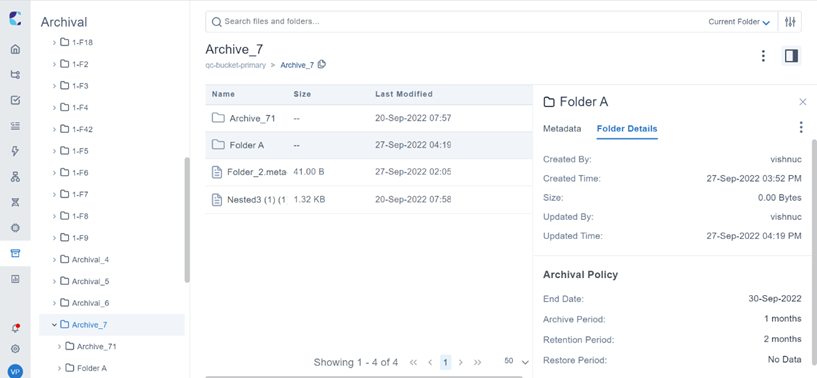Expand the Archival_4 tree folder
Viewport: 817px width, 378px height.
(x=54, y=259)
